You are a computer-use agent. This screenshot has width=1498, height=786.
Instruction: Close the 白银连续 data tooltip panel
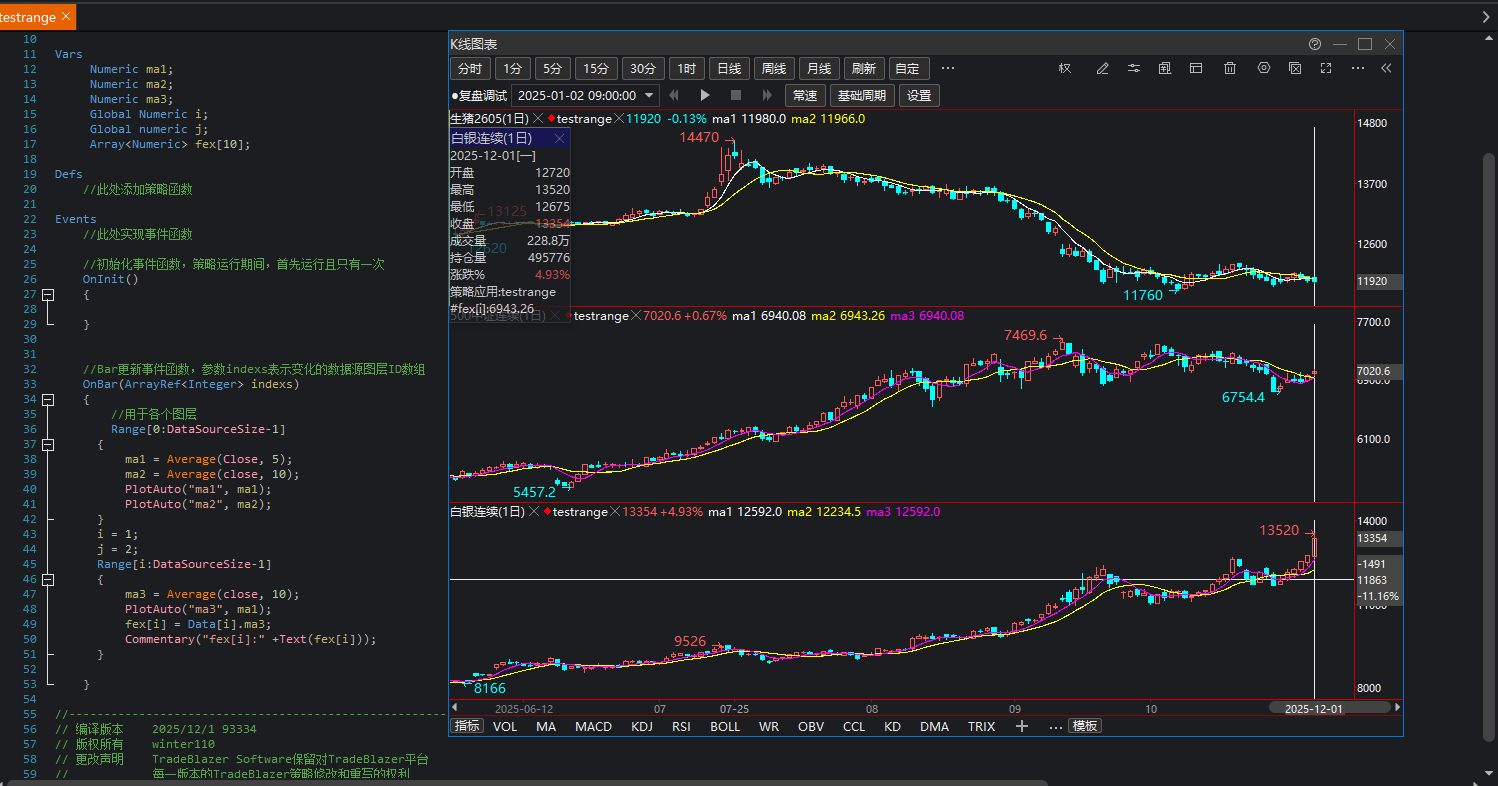(x=559, y=139)
